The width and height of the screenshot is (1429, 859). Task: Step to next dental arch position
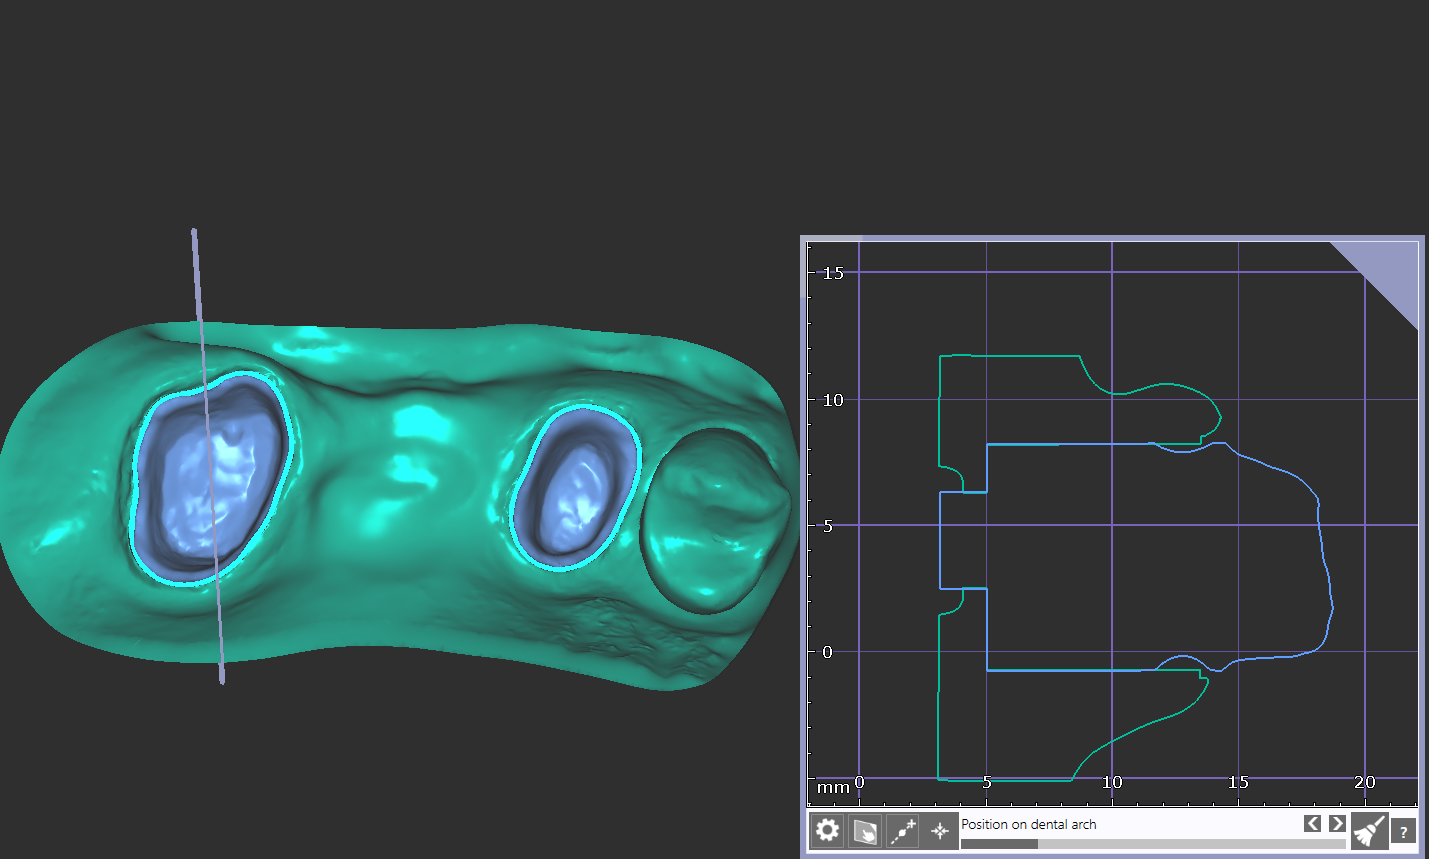point(1337,823)
